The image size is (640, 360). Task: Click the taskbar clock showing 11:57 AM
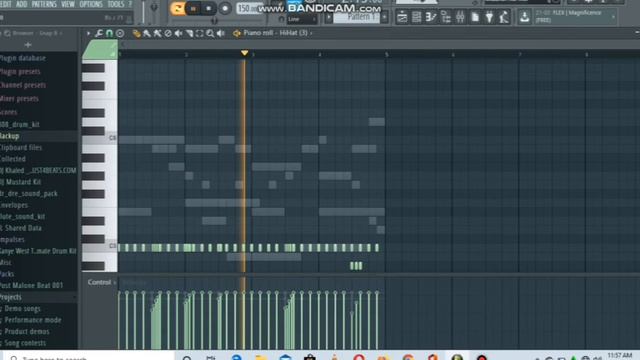[620, 356]
